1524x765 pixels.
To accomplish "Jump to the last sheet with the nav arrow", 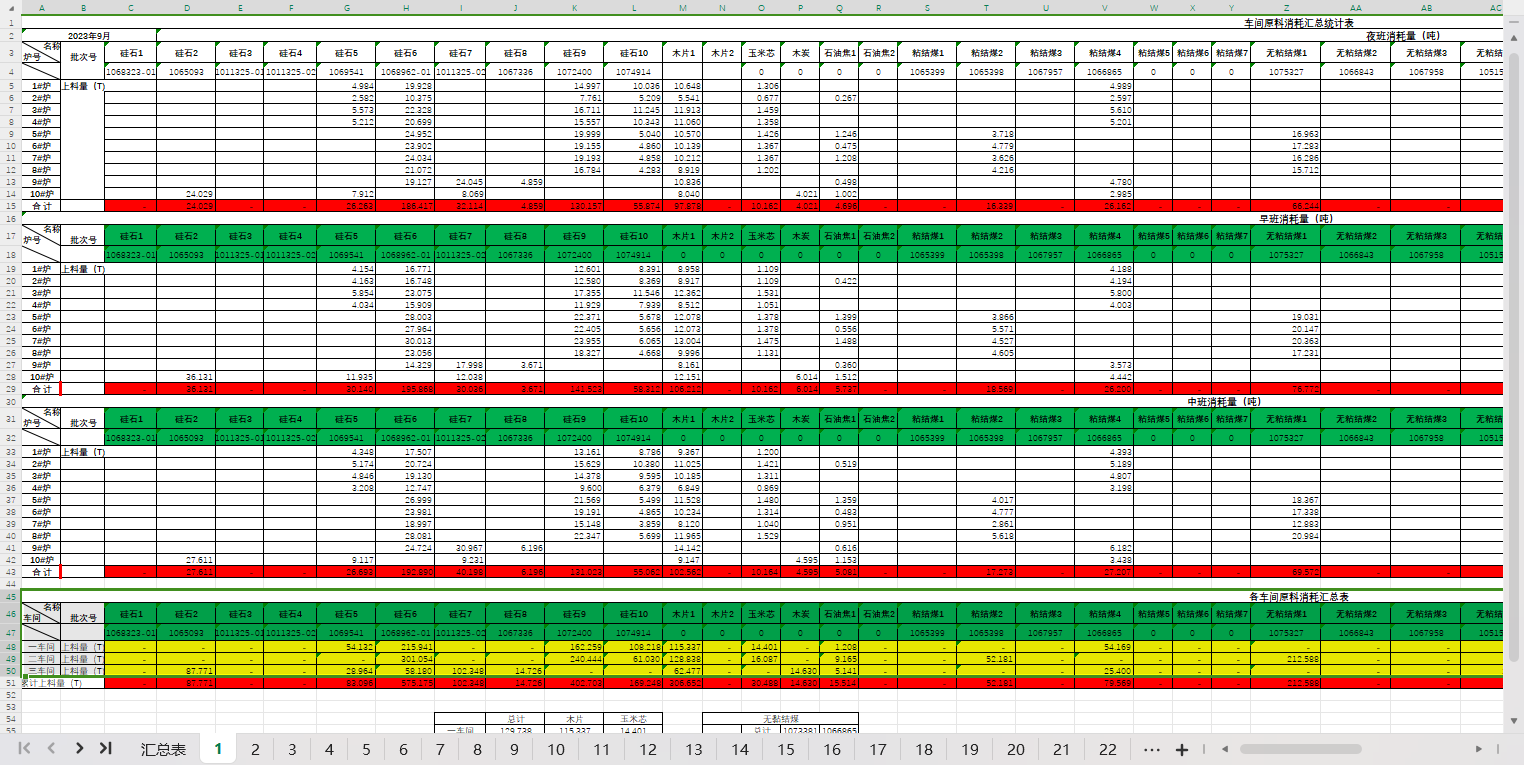I will pos(104,749).
